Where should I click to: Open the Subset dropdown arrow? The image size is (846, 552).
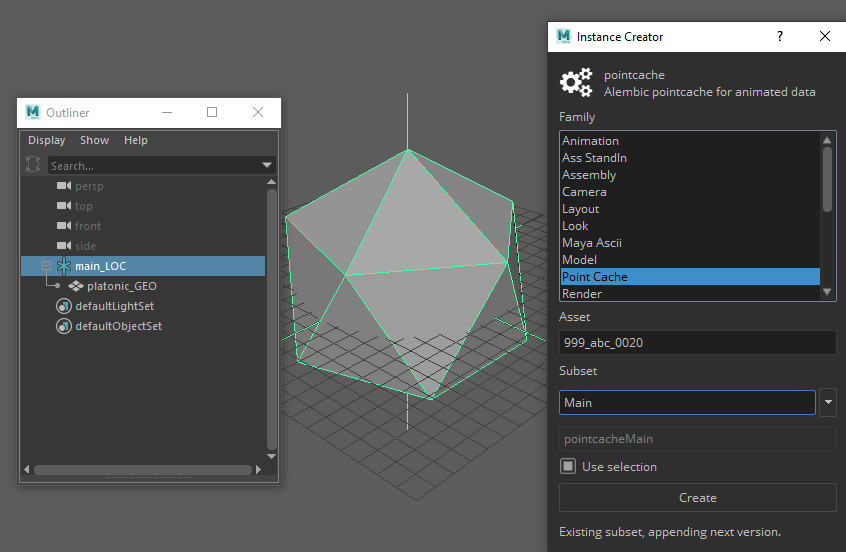click(x=828, y=403)
